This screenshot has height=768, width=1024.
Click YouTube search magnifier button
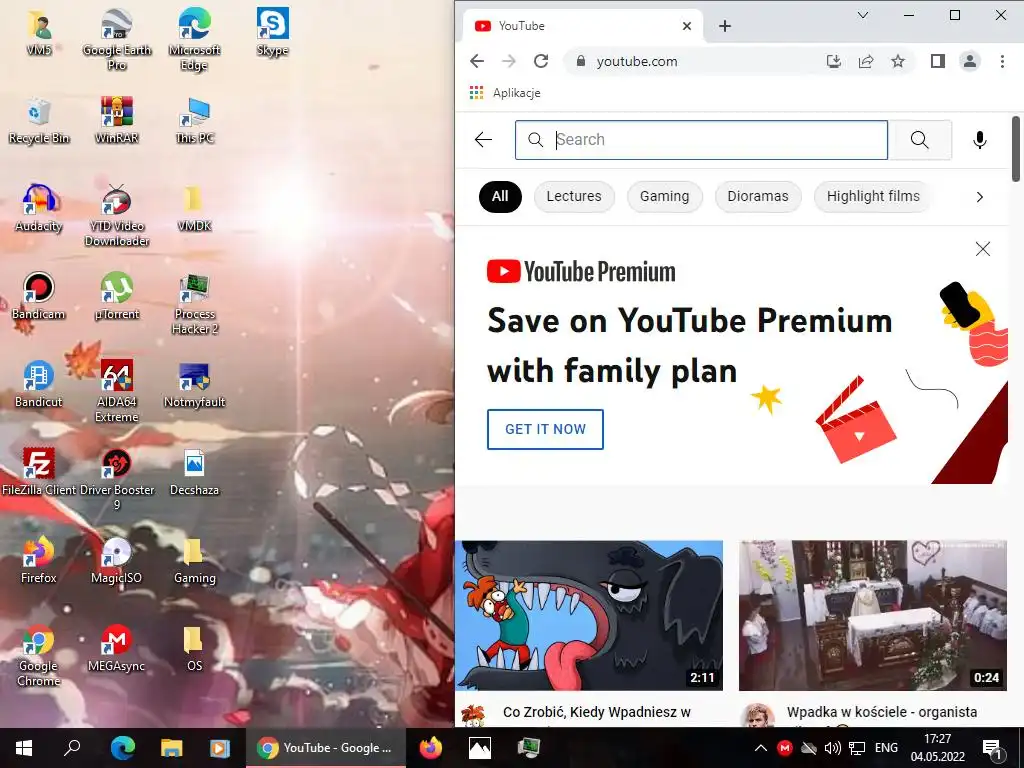tap(920, 140)
